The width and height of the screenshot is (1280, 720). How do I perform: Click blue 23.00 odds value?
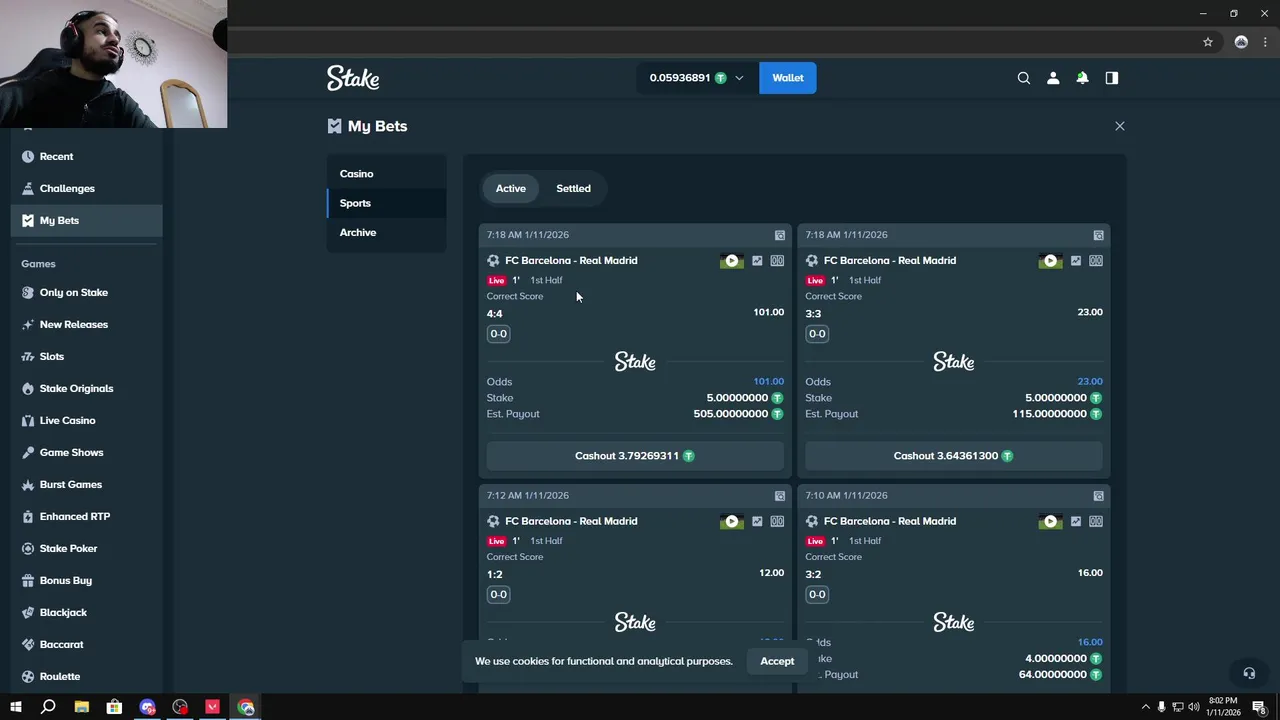click(1090, 382)
